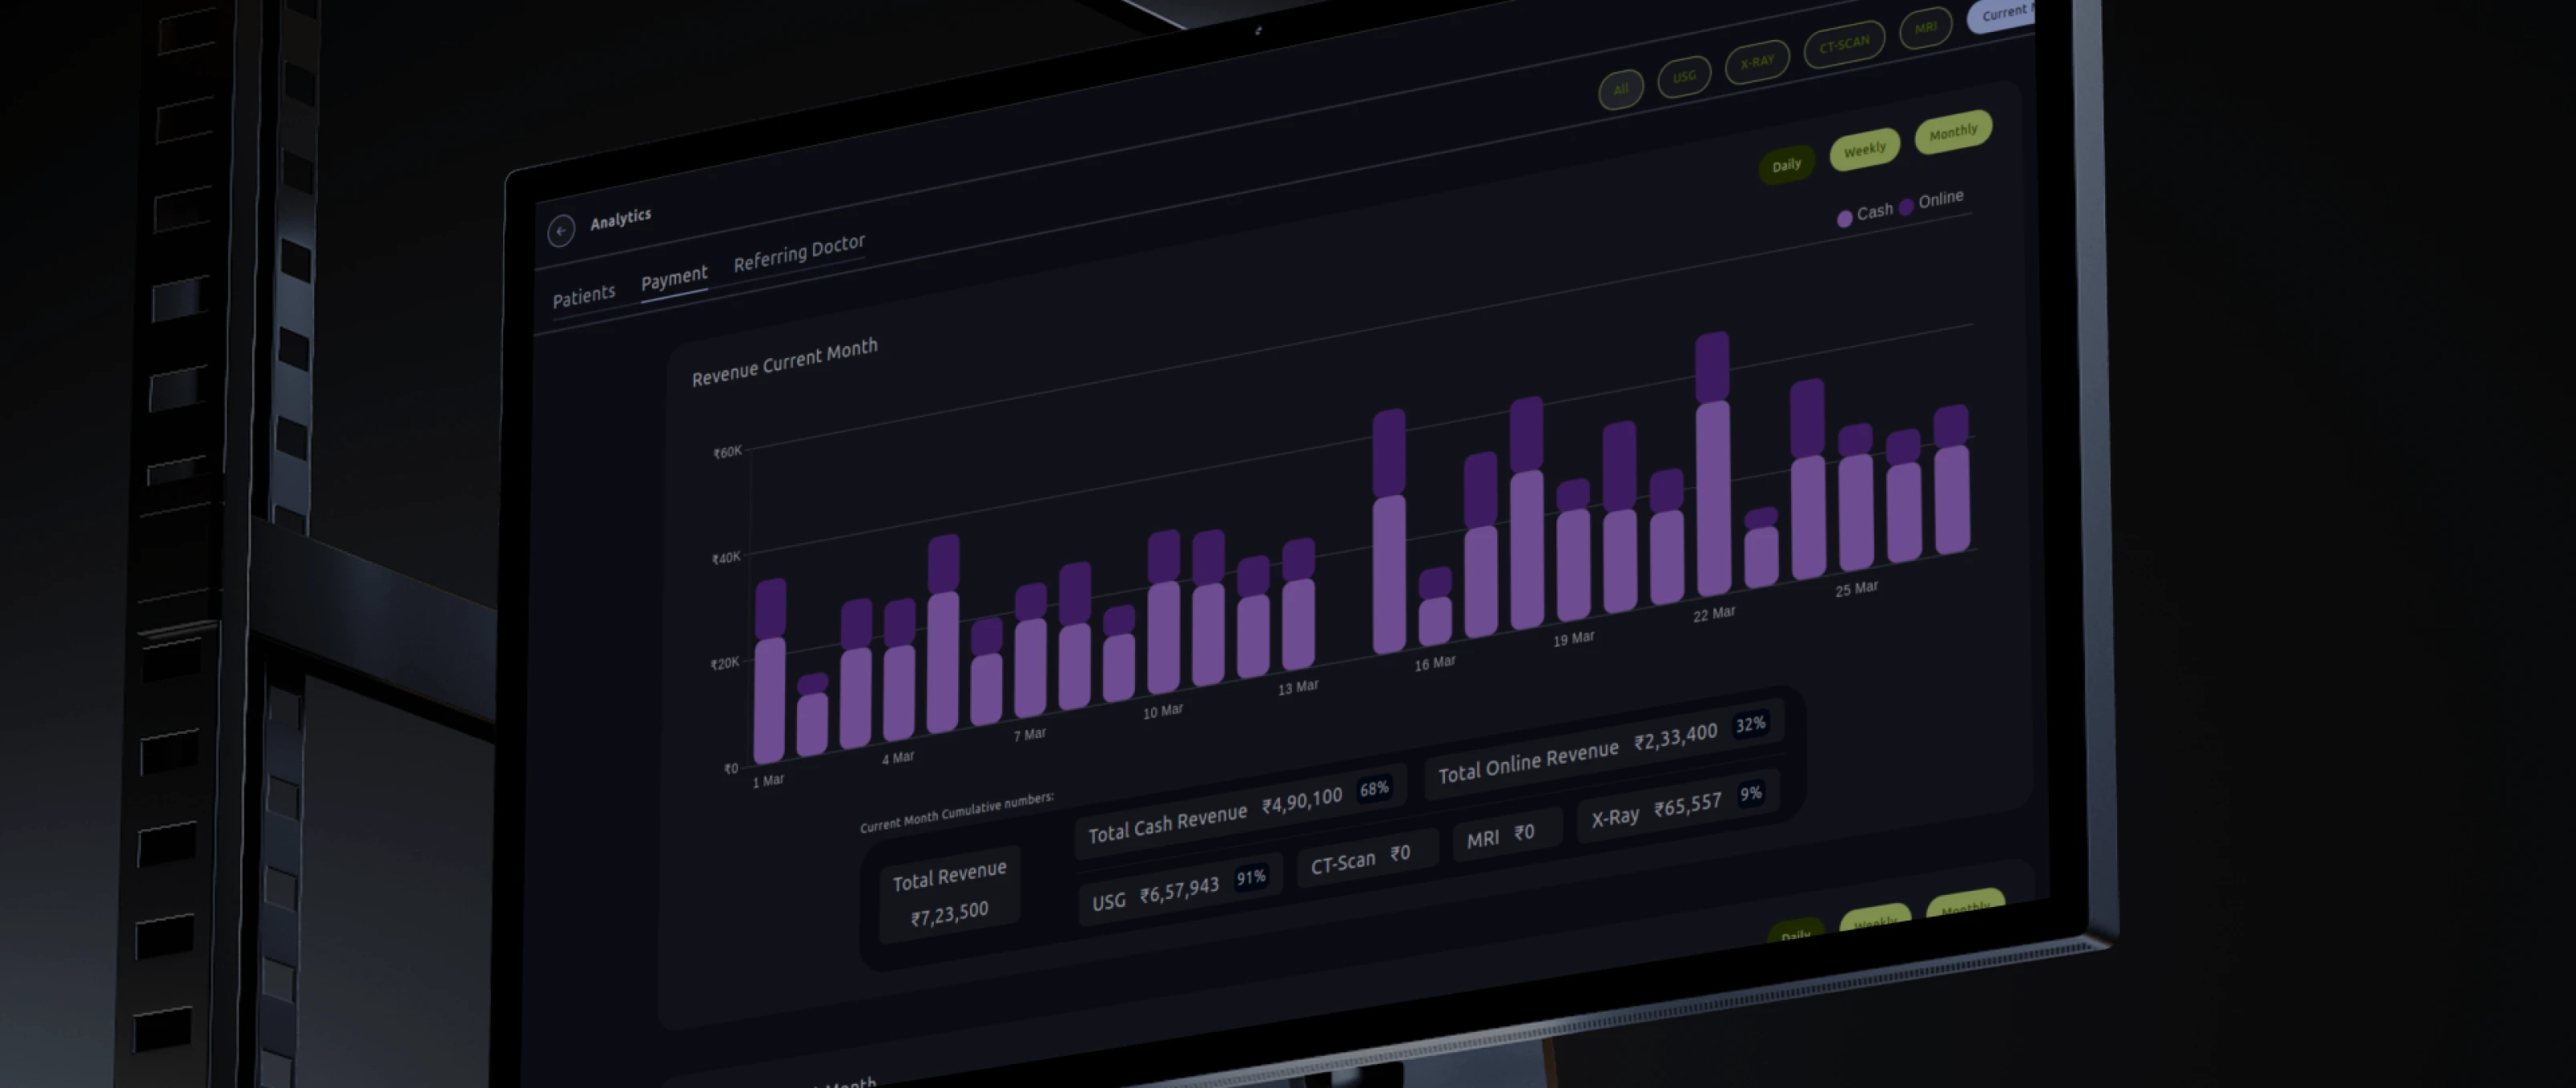The image size is (2576, 1088).
Task: Open the Referring Doctor tab
Action: point(799,252)
